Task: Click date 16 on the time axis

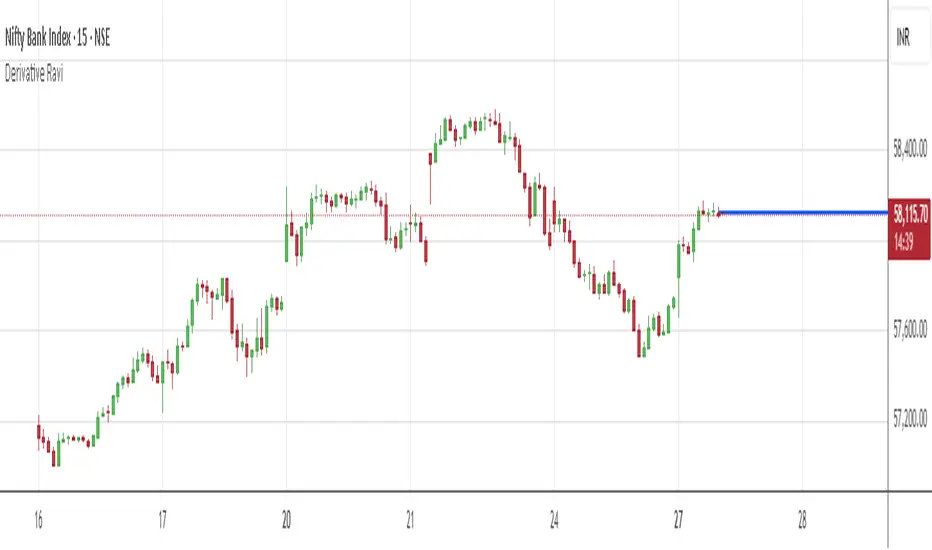Action: coord(38,520)
